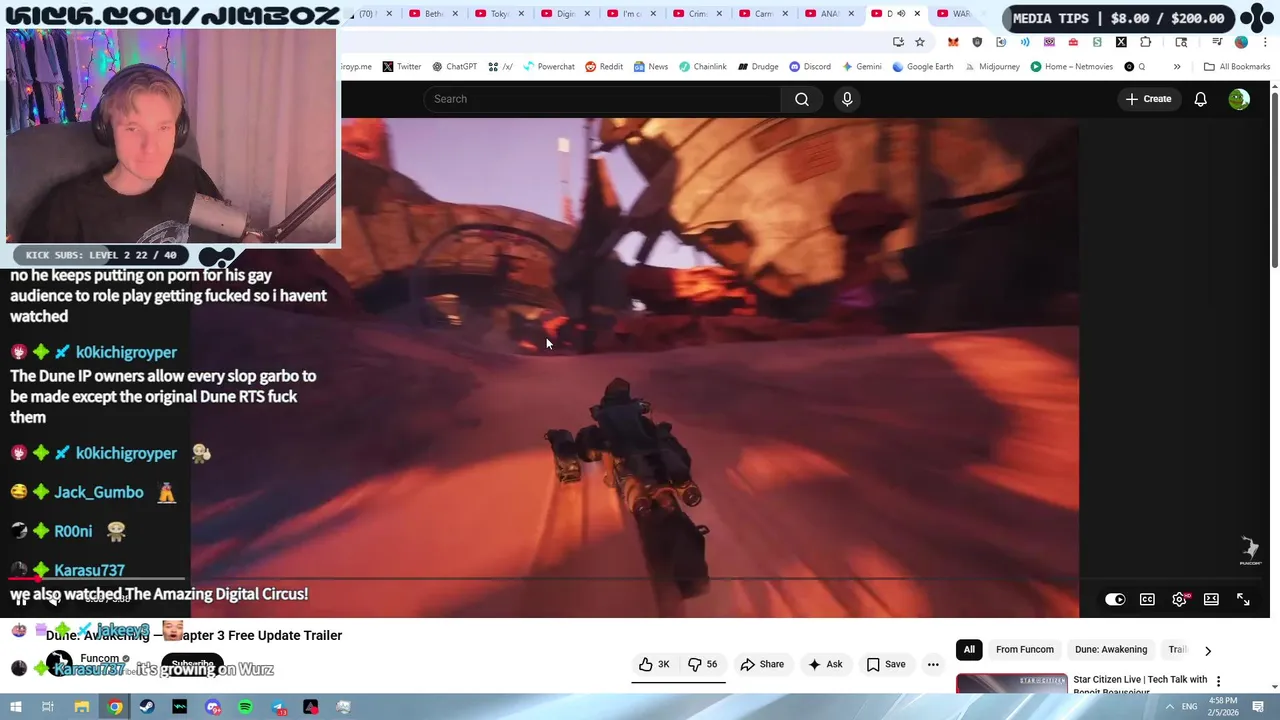
Task: Open the ChatGPT bookmark
Action: pyautogui.click(x=454, y=67)
